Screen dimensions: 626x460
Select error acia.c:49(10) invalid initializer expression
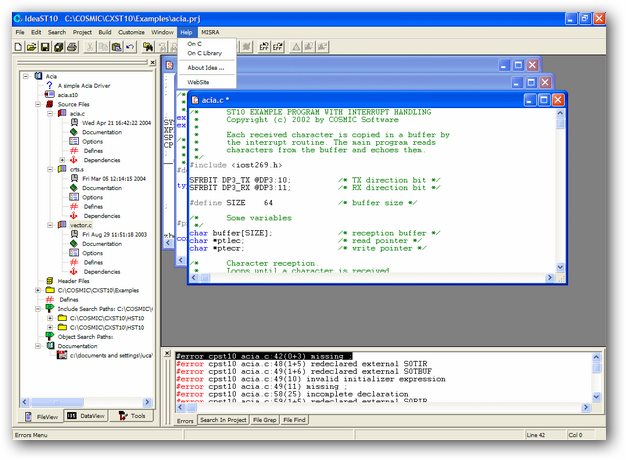point(311,379)
